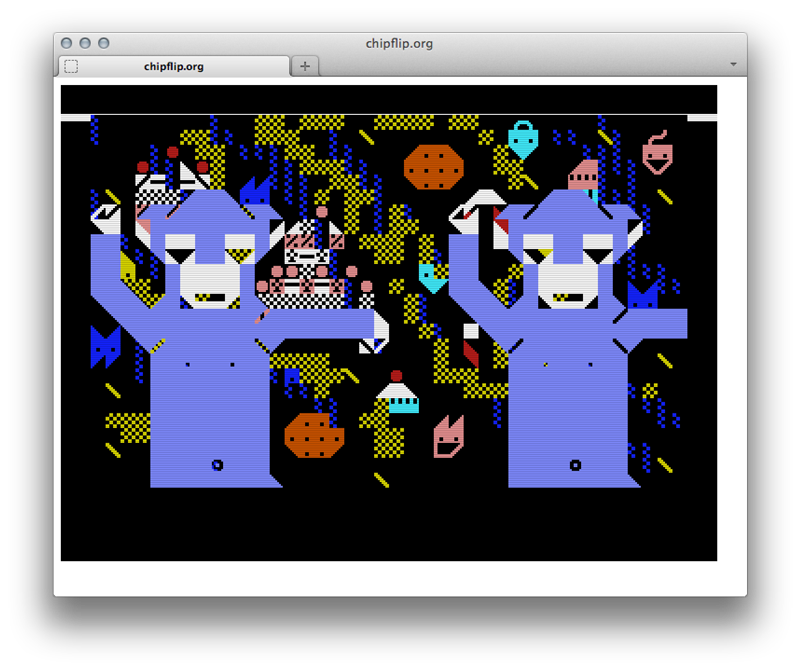Viewport: 800px width, 670px height.
Task: Open a new tab with plus button
Action: pos(305,66)
